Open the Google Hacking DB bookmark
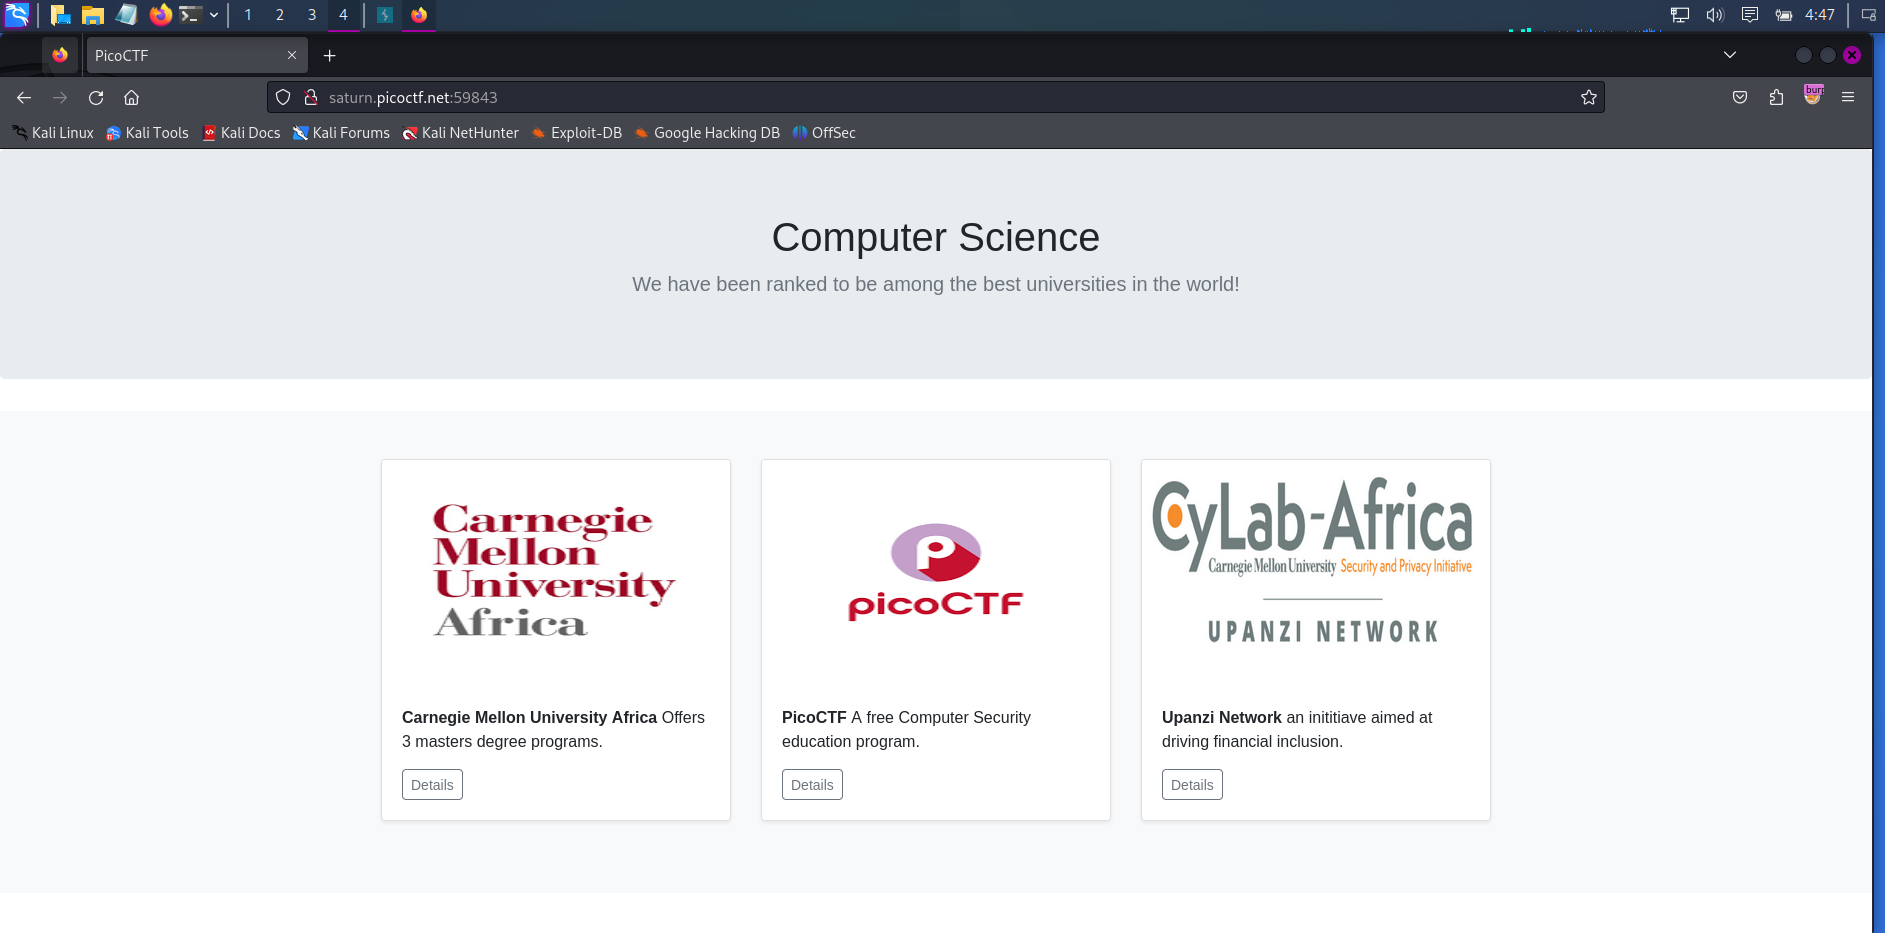 coord(707,133)
